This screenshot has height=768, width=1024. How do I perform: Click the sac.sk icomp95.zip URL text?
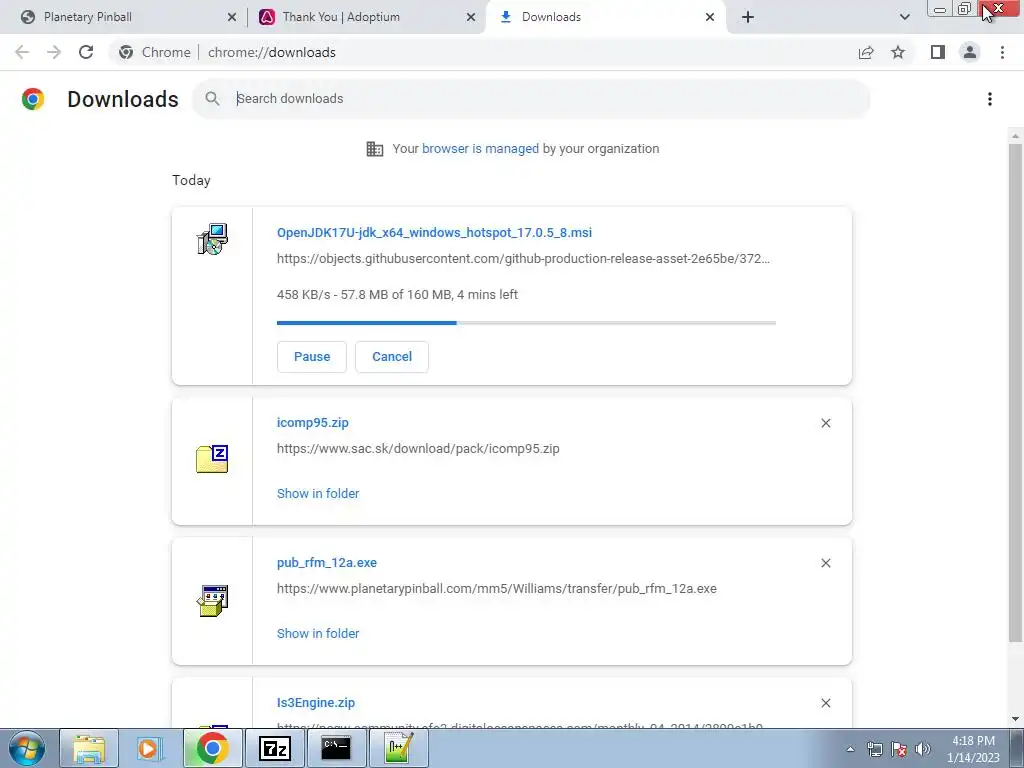pyautogui.click(x=418, y=449)
